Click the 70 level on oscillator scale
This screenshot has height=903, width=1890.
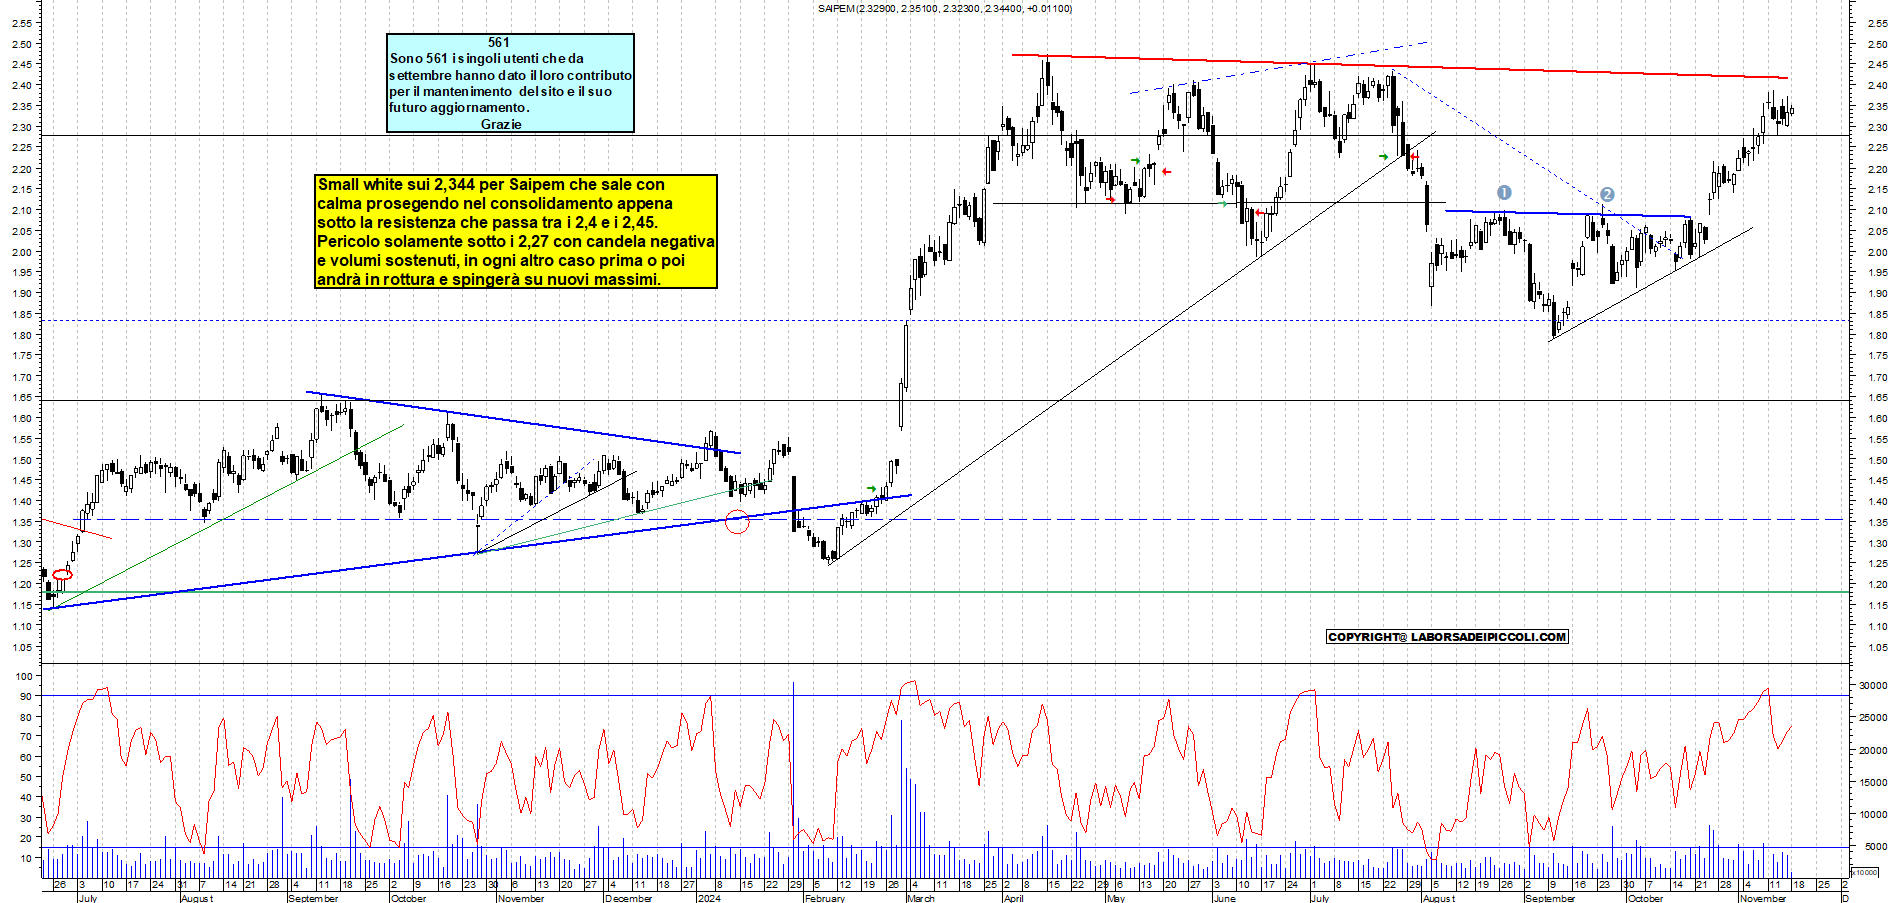(25, 737)
